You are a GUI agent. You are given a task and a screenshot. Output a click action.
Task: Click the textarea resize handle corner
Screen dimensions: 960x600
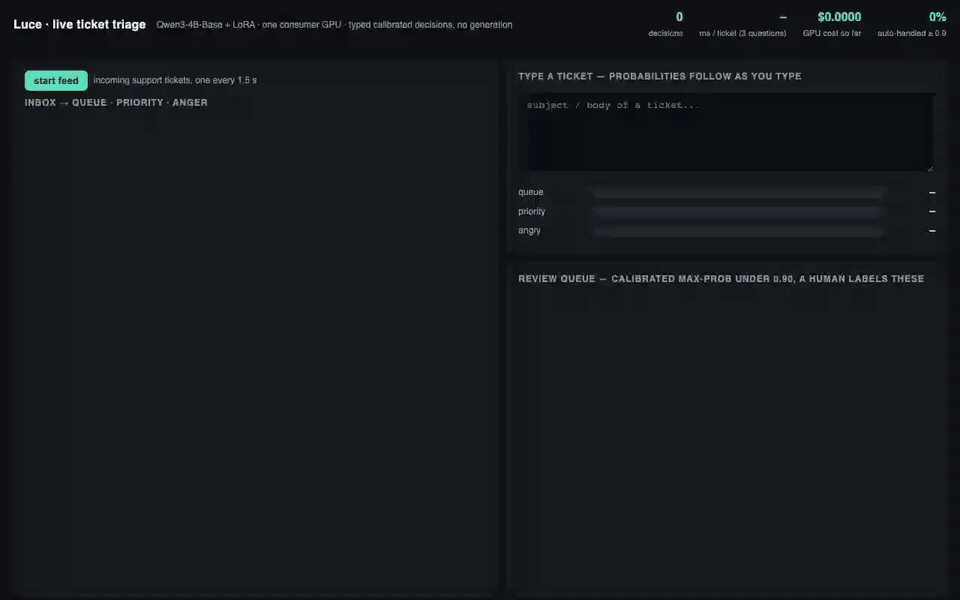tap(931, 168)
